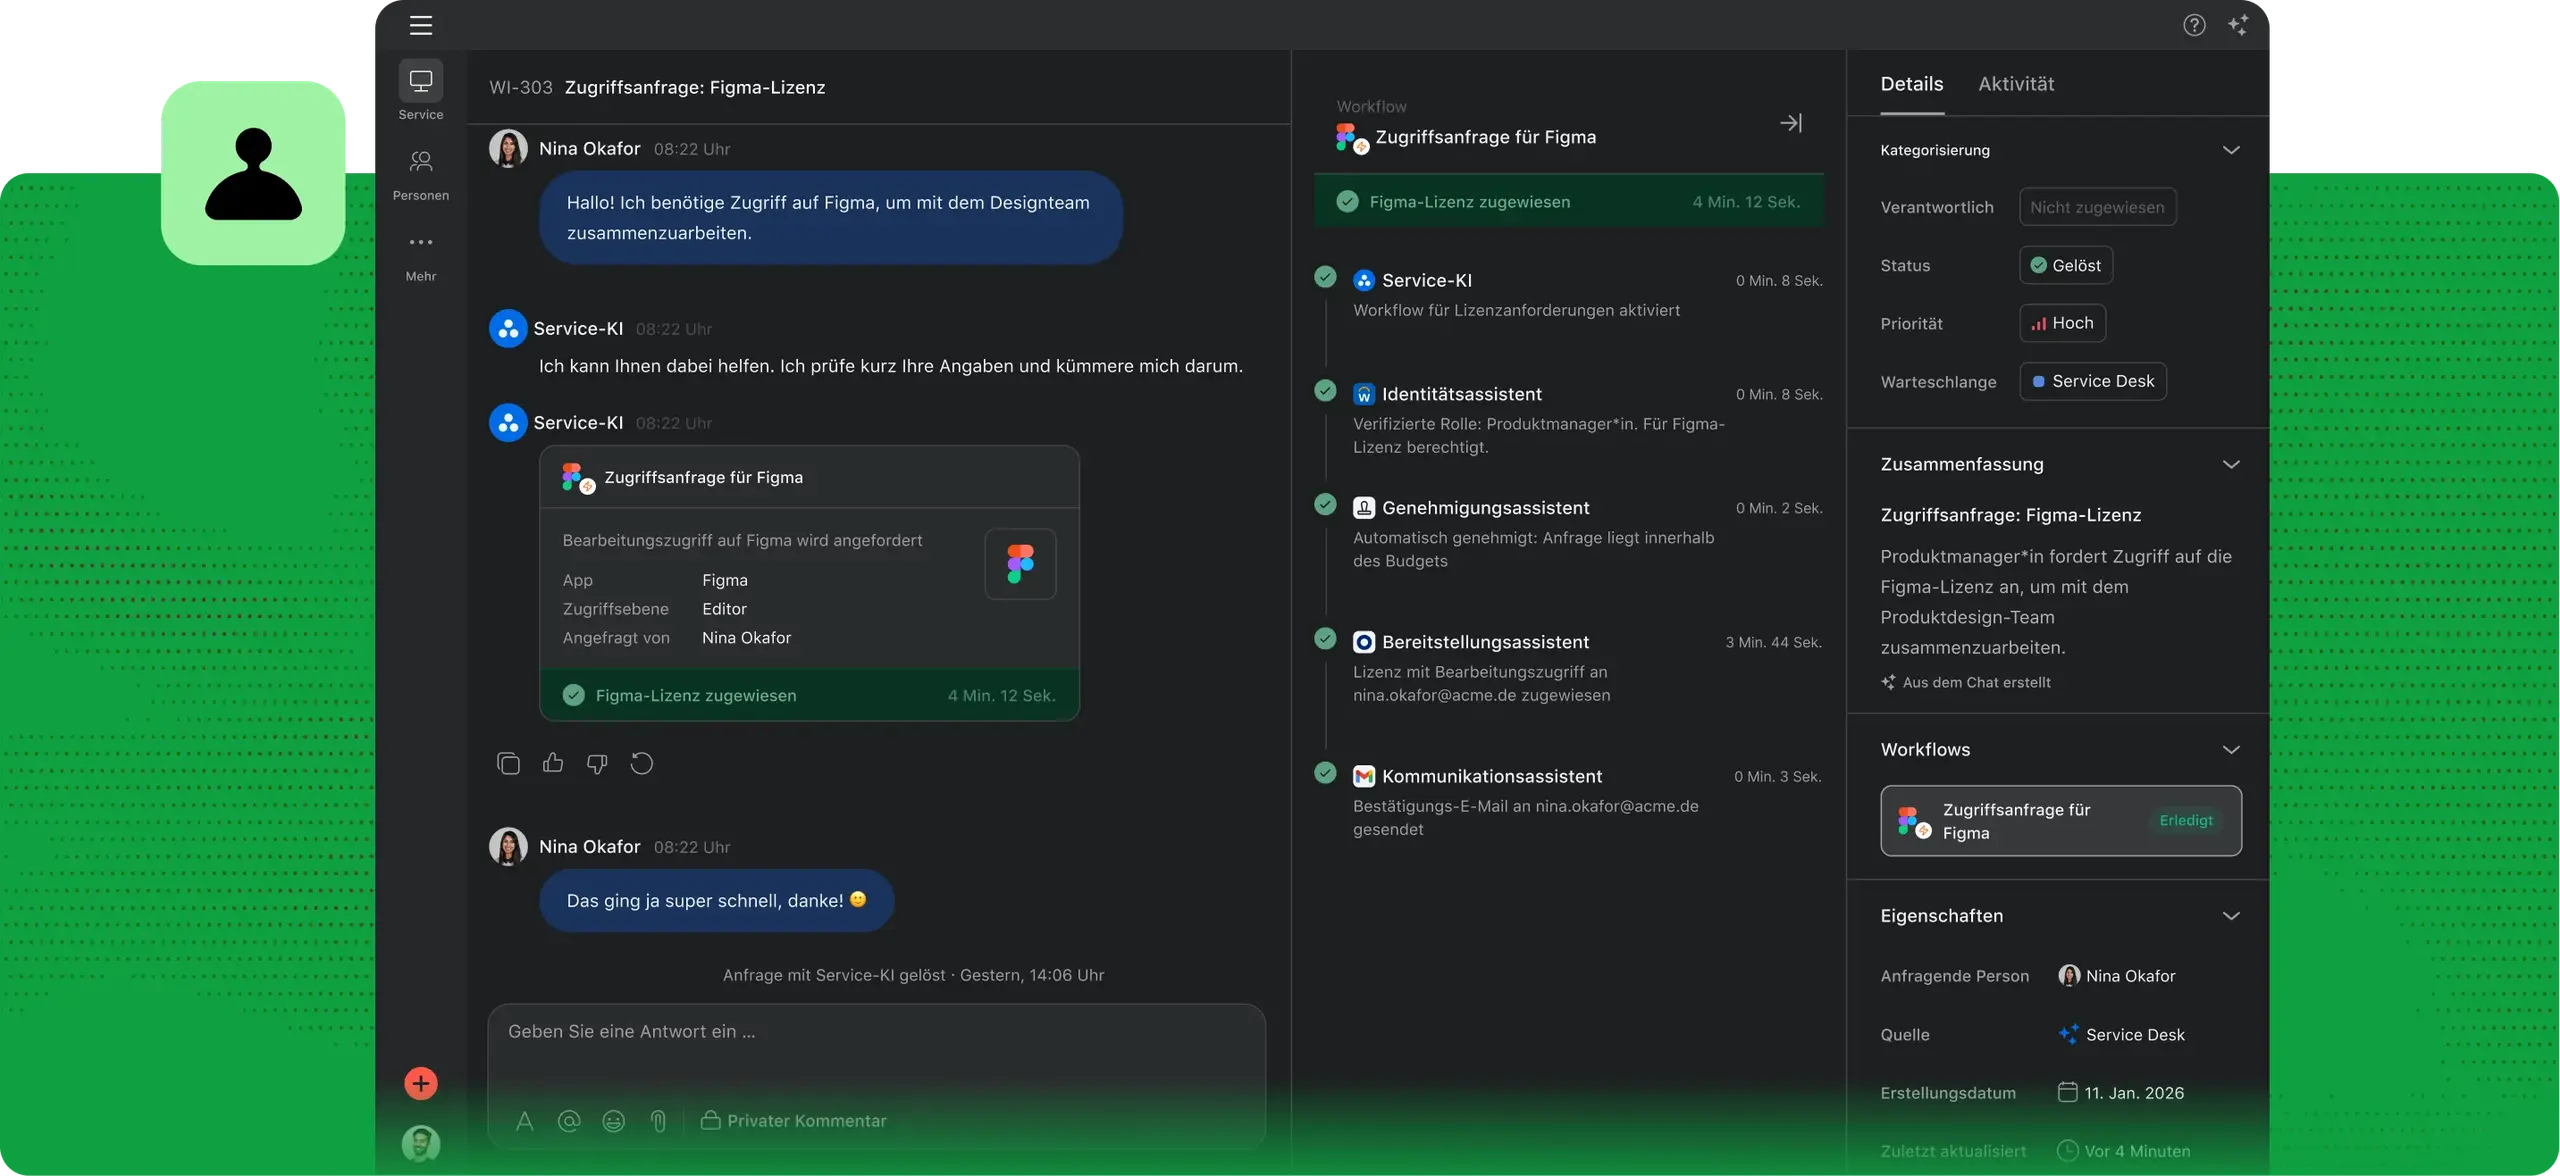Viewport: 2560px width, 1176px height.
Task: Copy the Service-KI response
Action: (508, 764)
